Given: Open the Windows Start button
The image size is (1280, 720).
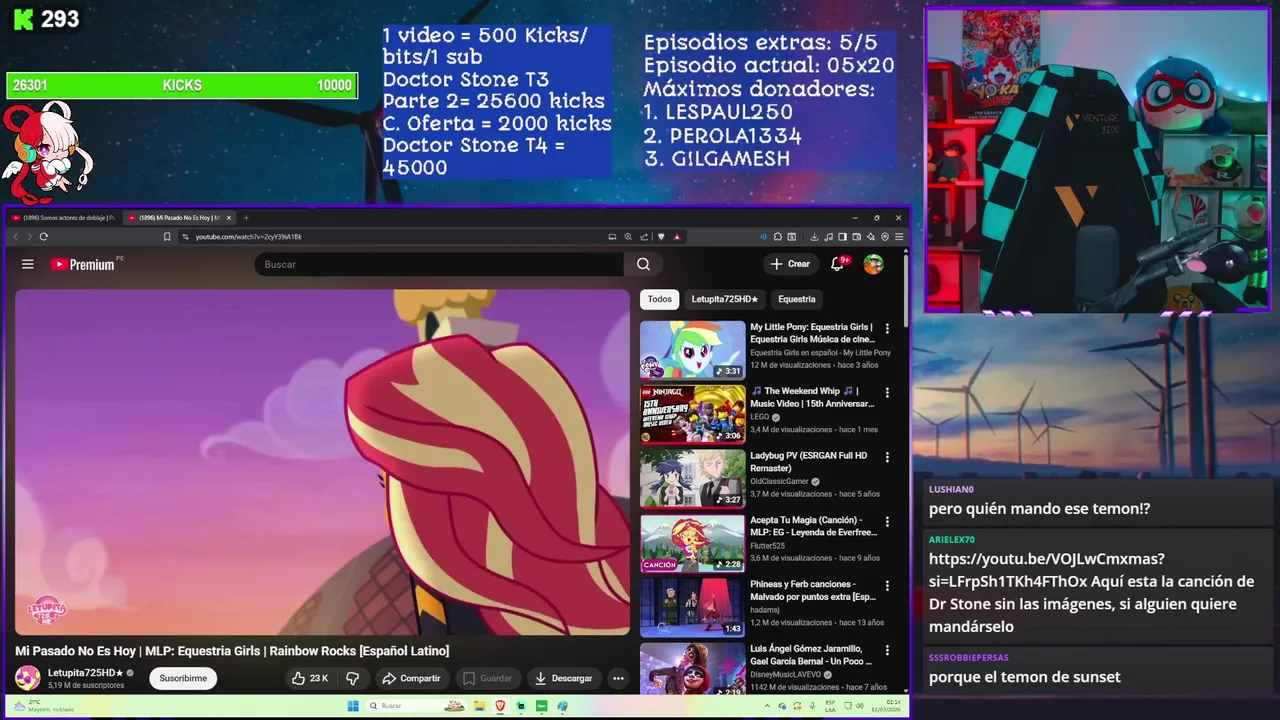Looking at the screenshot, I should (353, 706).
